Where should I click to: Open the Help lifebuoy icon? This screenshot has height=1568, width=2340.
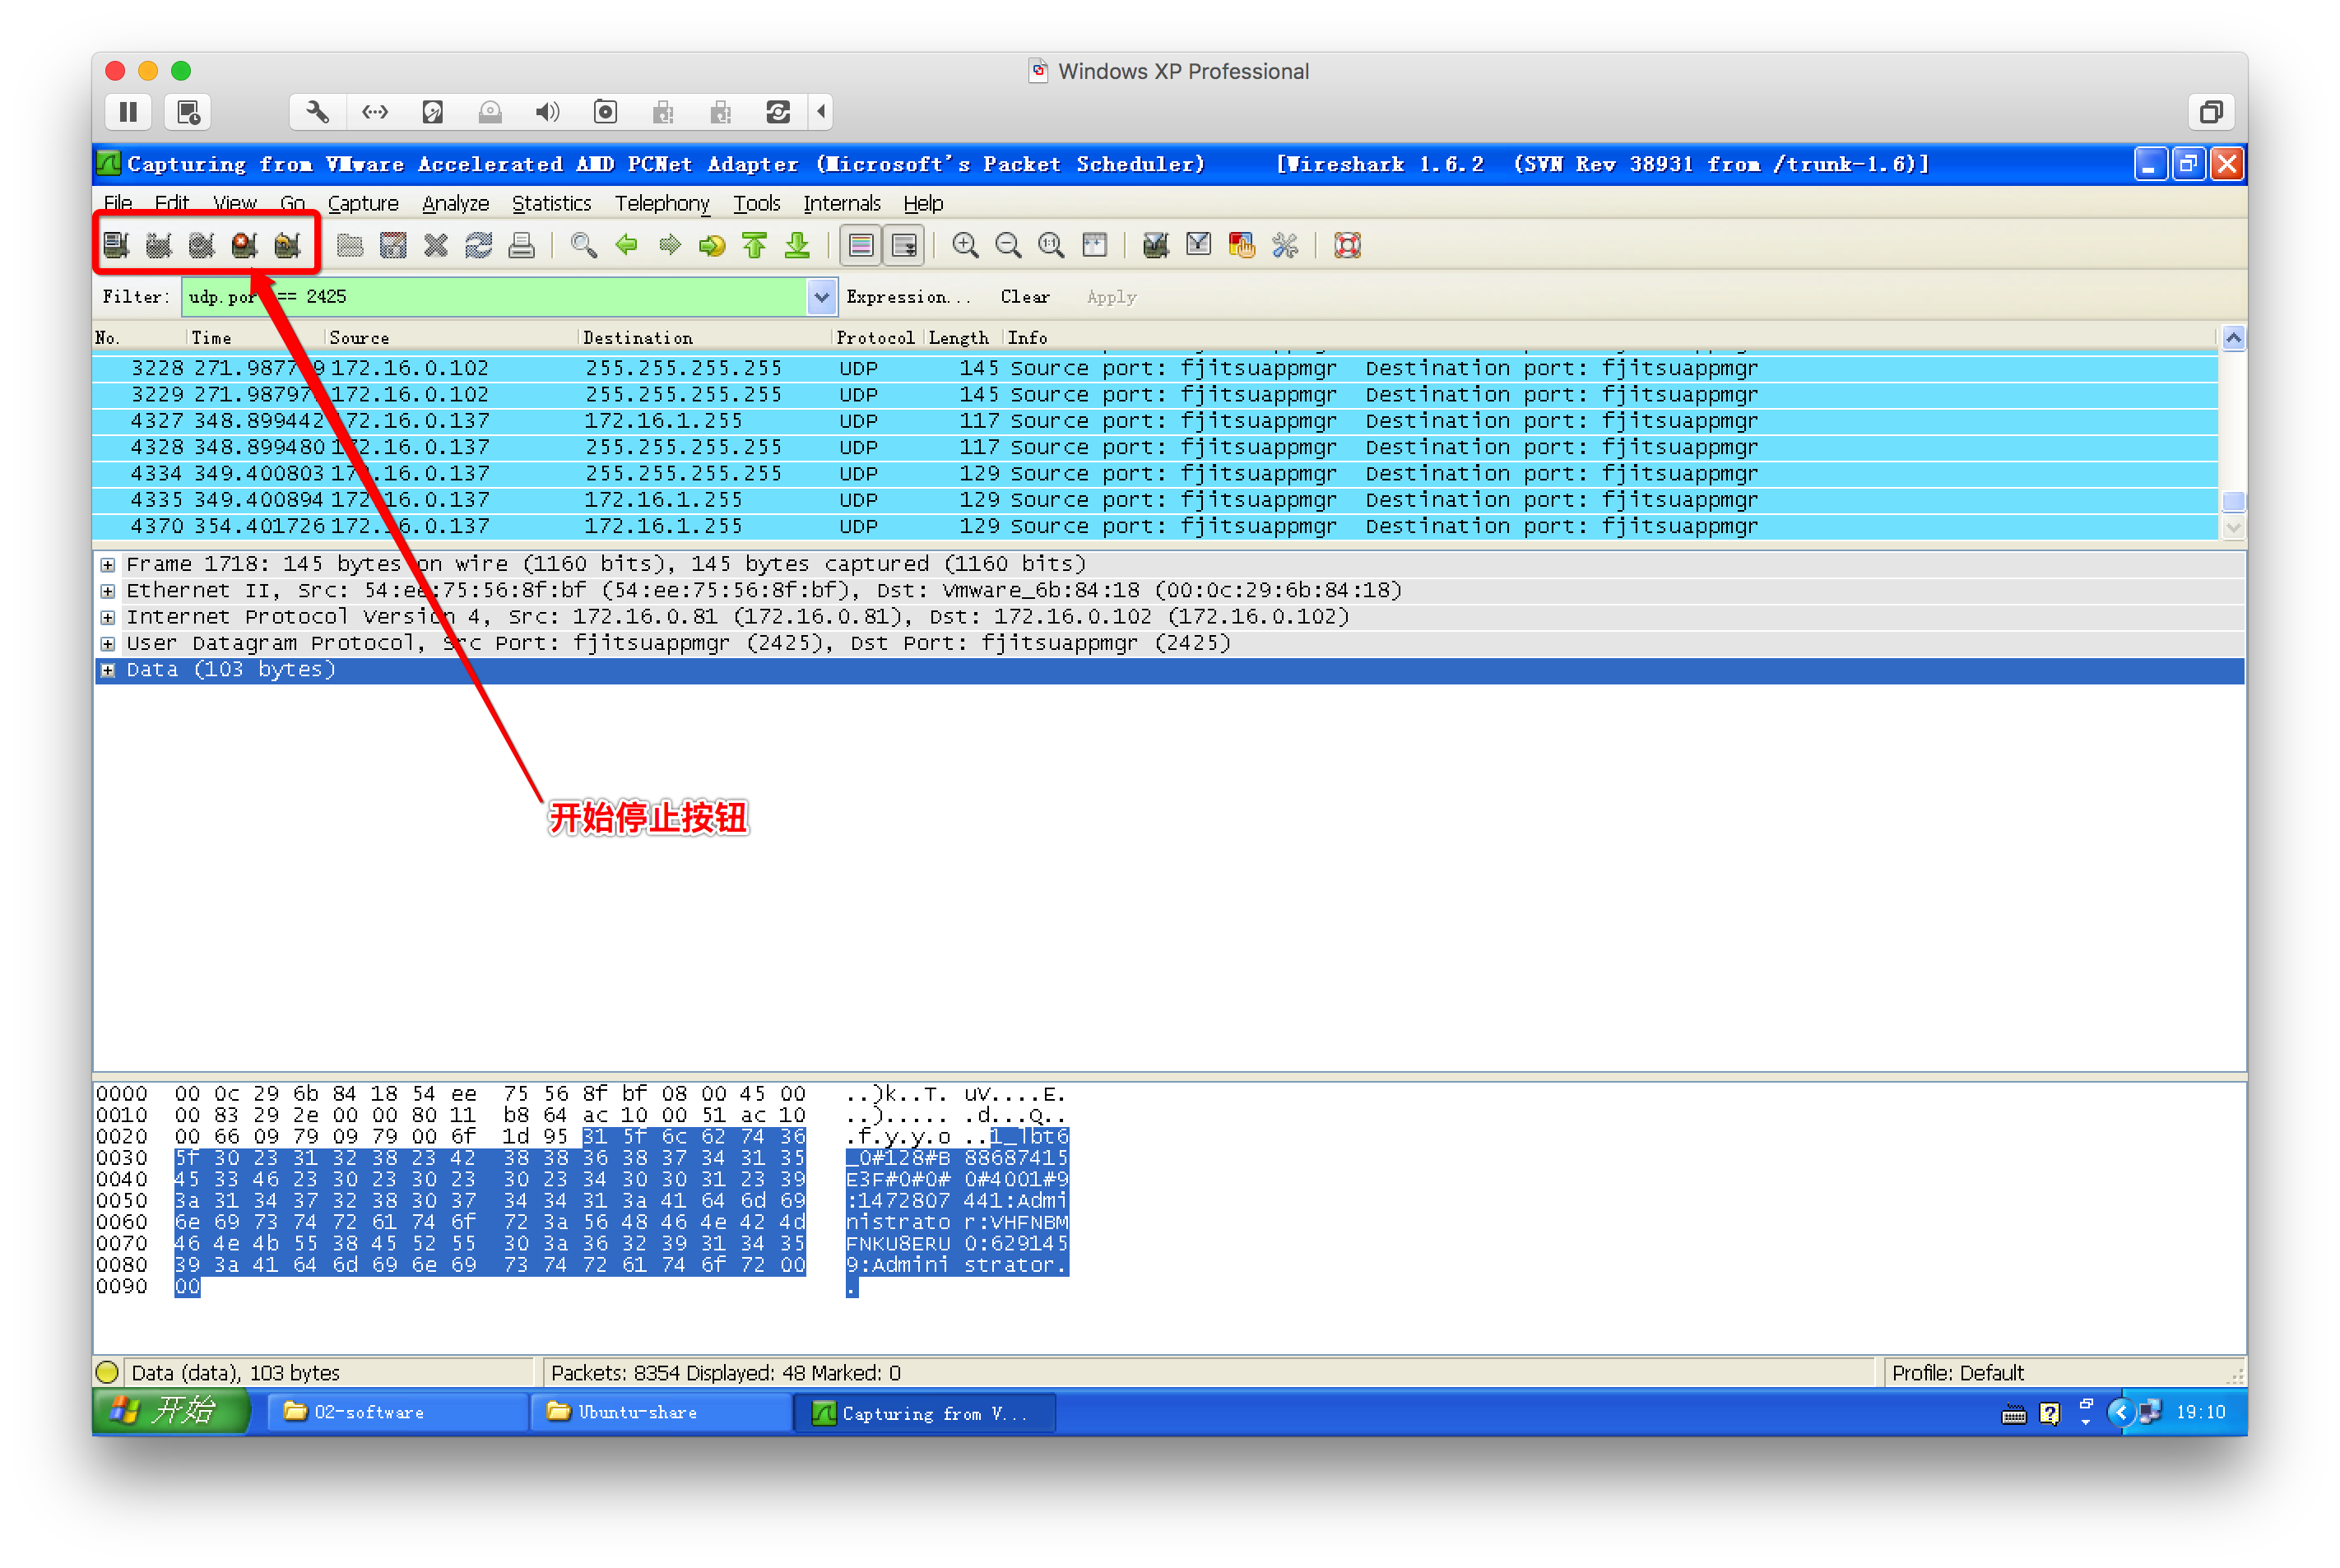1347,245
